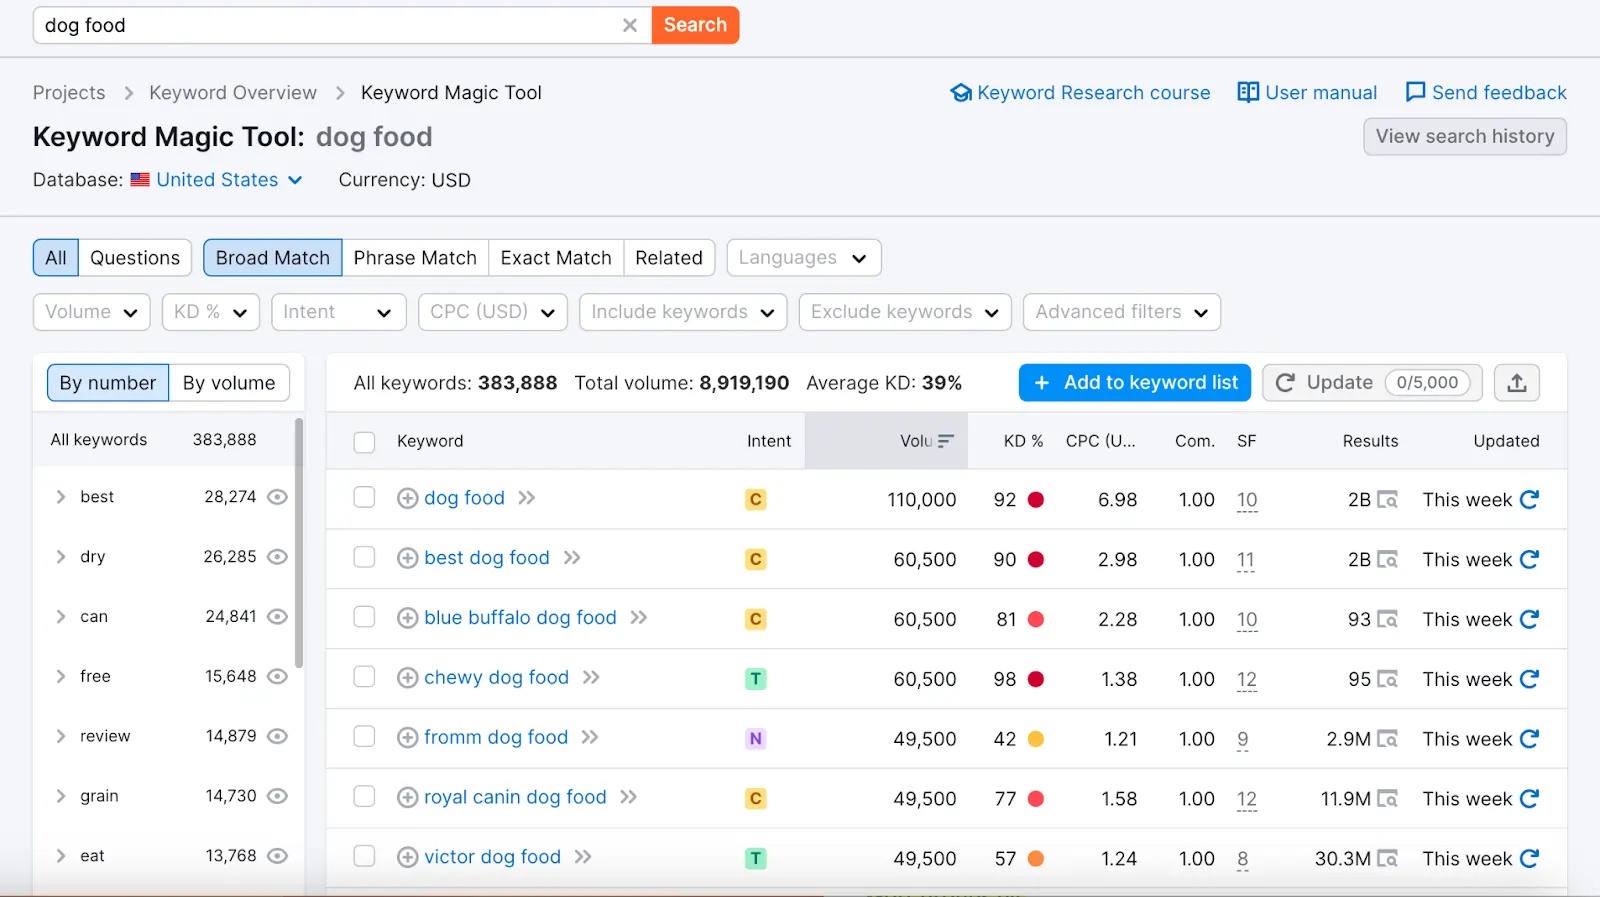Click the keyword groups panel scrollbar
Viewport: 1600px width, 897px height.
299,543
